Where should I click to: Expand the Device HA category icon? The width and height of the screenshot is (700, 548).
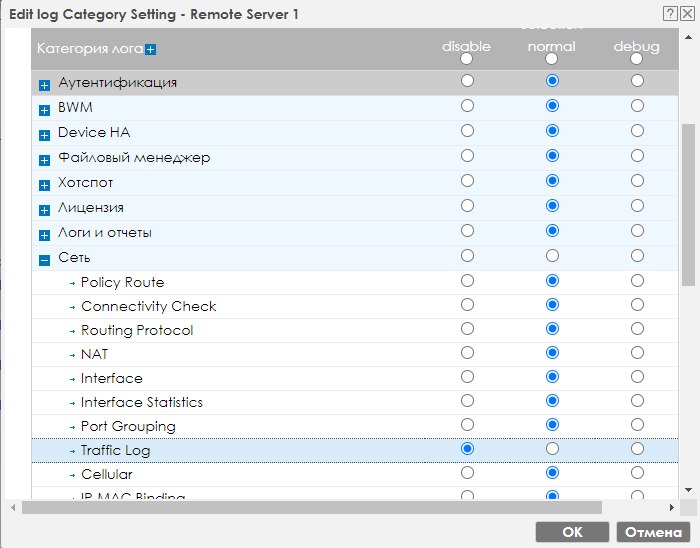pos(44,134)
